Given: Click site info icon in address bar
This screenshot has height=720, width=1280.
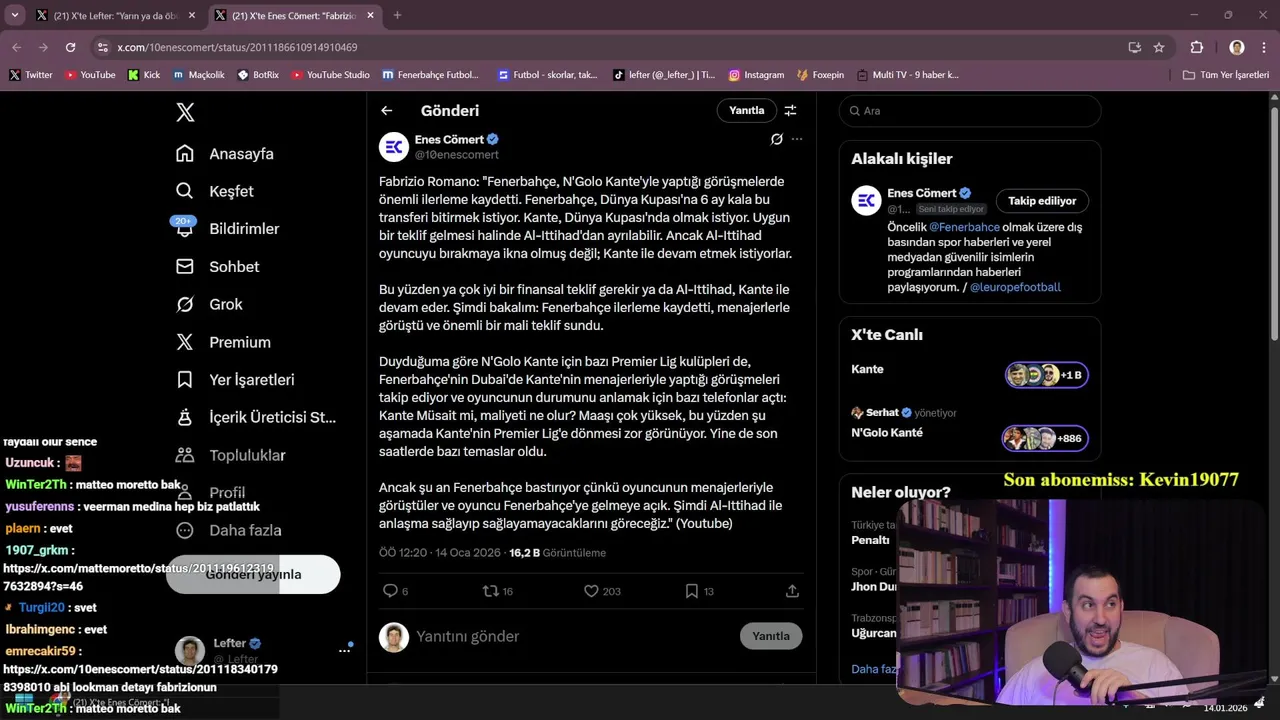Looking at the screenshot, I should pyautogui.click(x=102, y=47).
